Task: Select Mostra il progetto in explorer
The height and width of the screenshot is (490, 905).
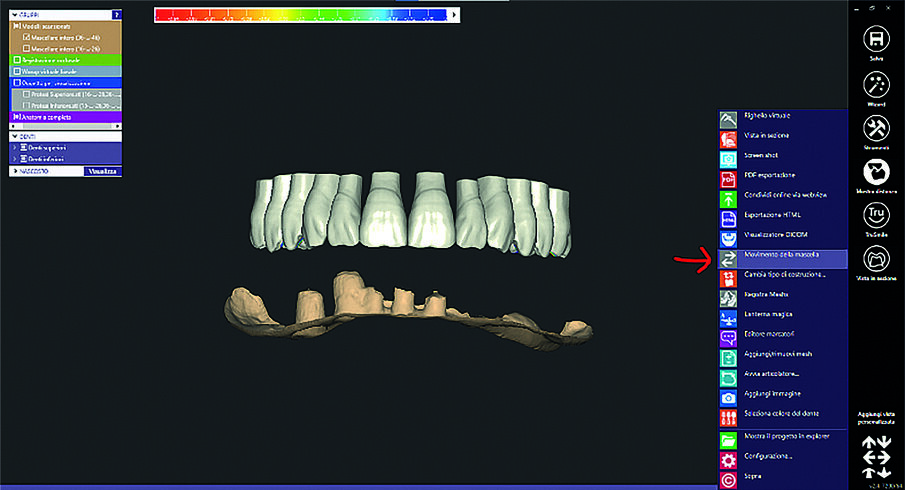Action: (782, 440)
